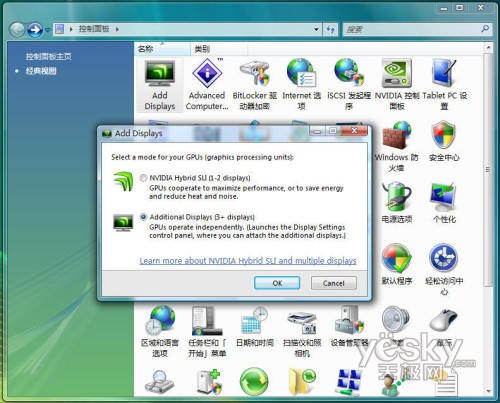The image size is (500, 403).
Task: Select NVIDIA Hybrid SLI radio button
Action: point(143,178)
